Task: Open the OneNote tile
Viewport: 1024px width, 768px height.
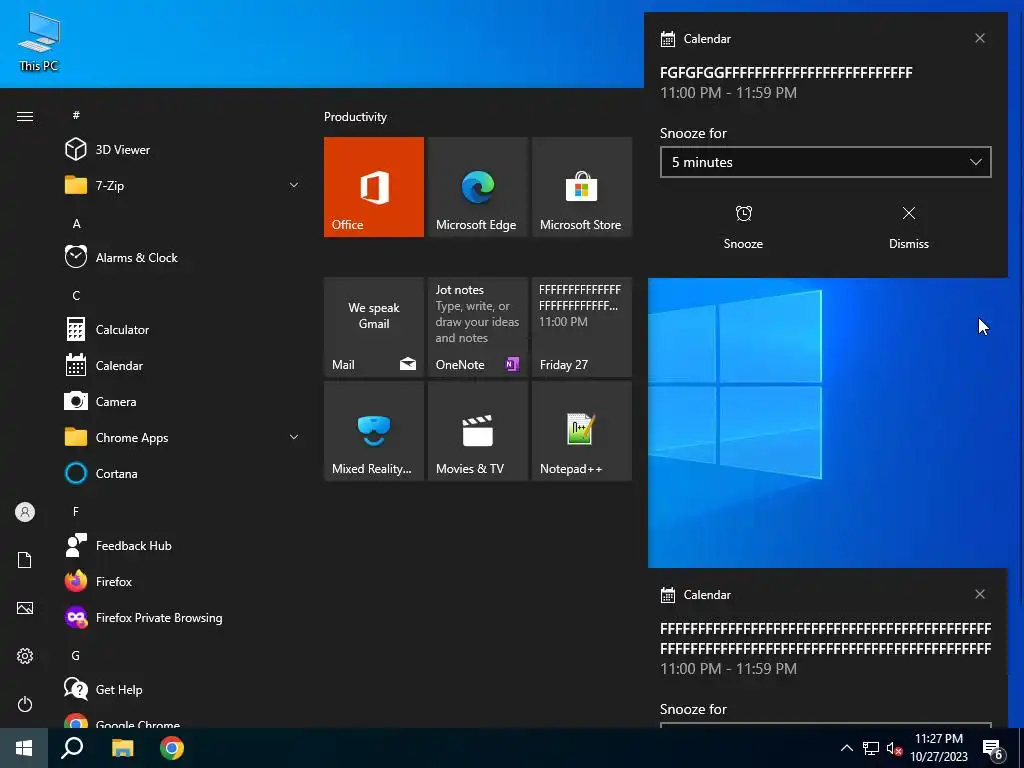Action: [x=477, y=327]
